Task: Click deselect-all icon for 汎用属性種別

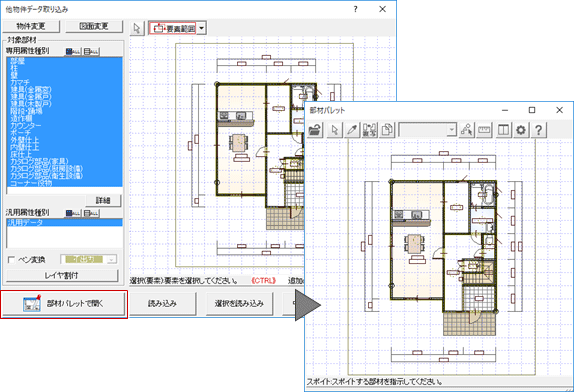Action: pyautogui.click(x=91, y=213)
